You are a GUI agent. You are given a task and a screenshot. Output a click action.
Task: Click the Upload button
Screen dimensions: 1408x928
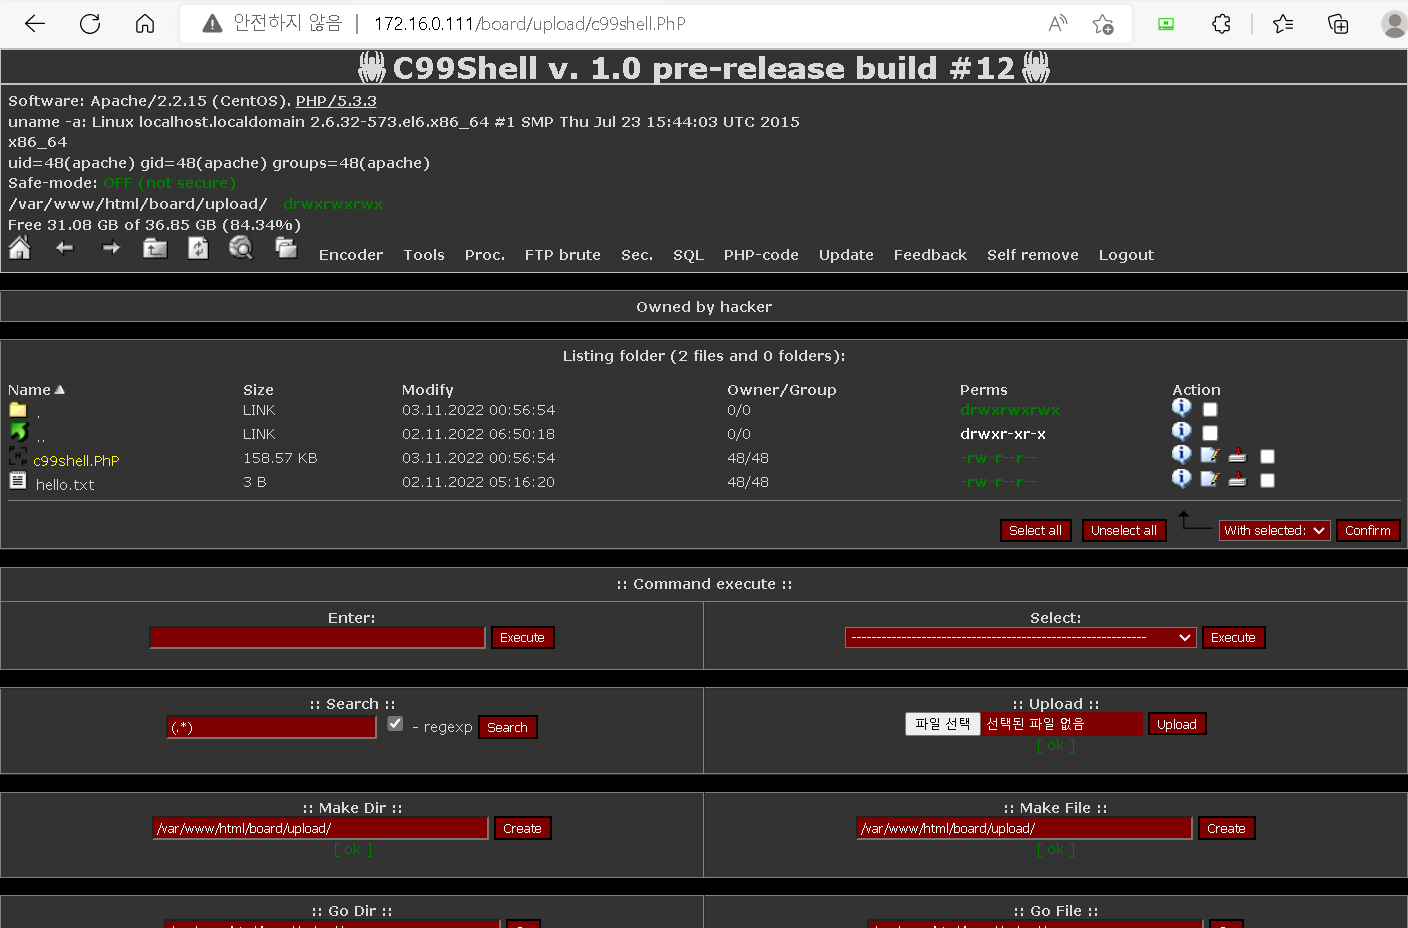pyautogui.click(x=1177, y=724)
